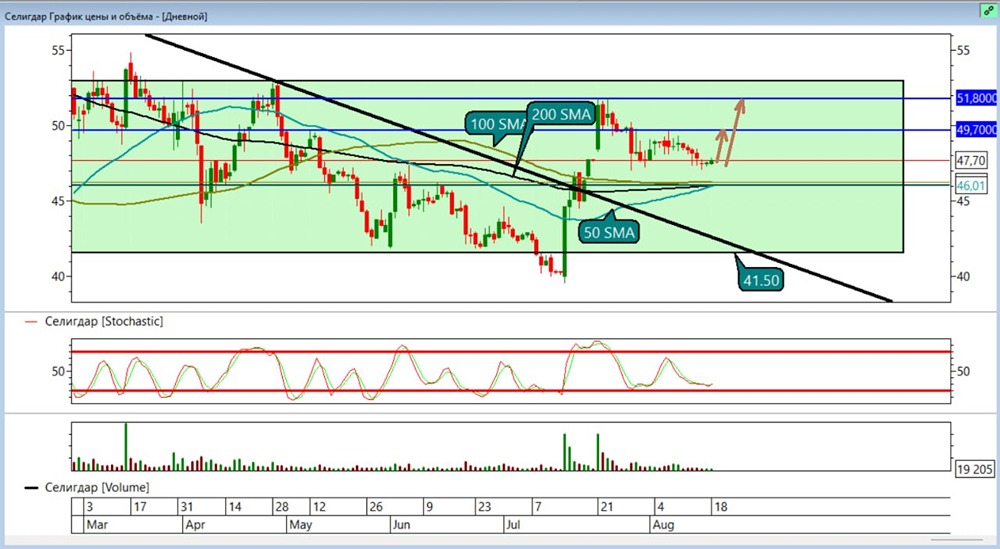Click the upper red stochastic overbought line
Image resolution: width=1000 pixels, height=549 pixels.
[x=511, y=352]
